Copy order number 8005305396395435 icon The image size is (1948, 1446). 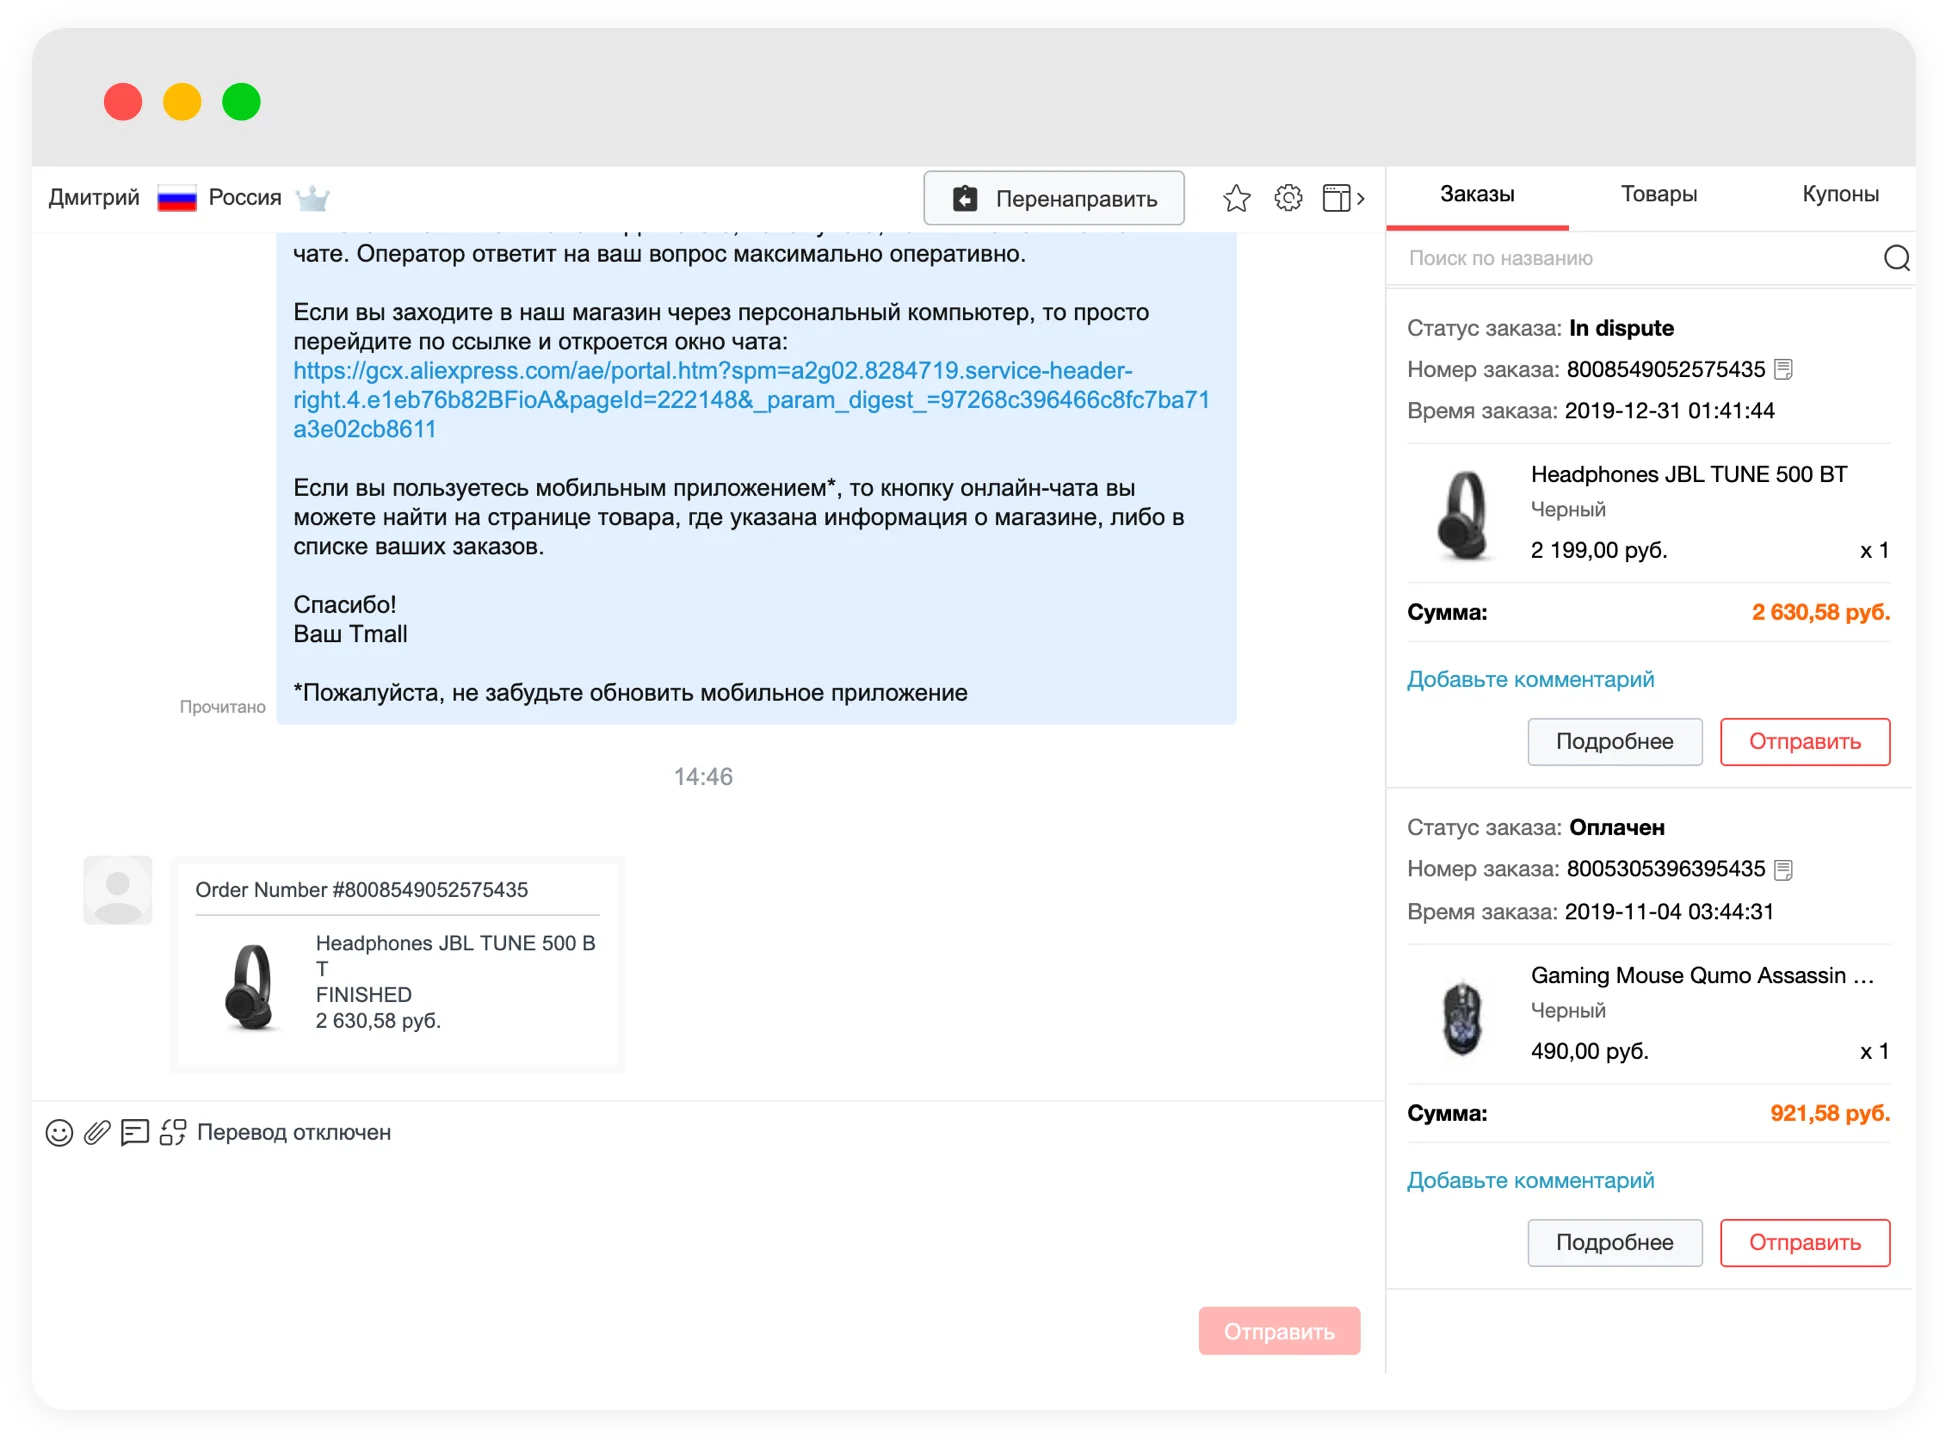1783,869
